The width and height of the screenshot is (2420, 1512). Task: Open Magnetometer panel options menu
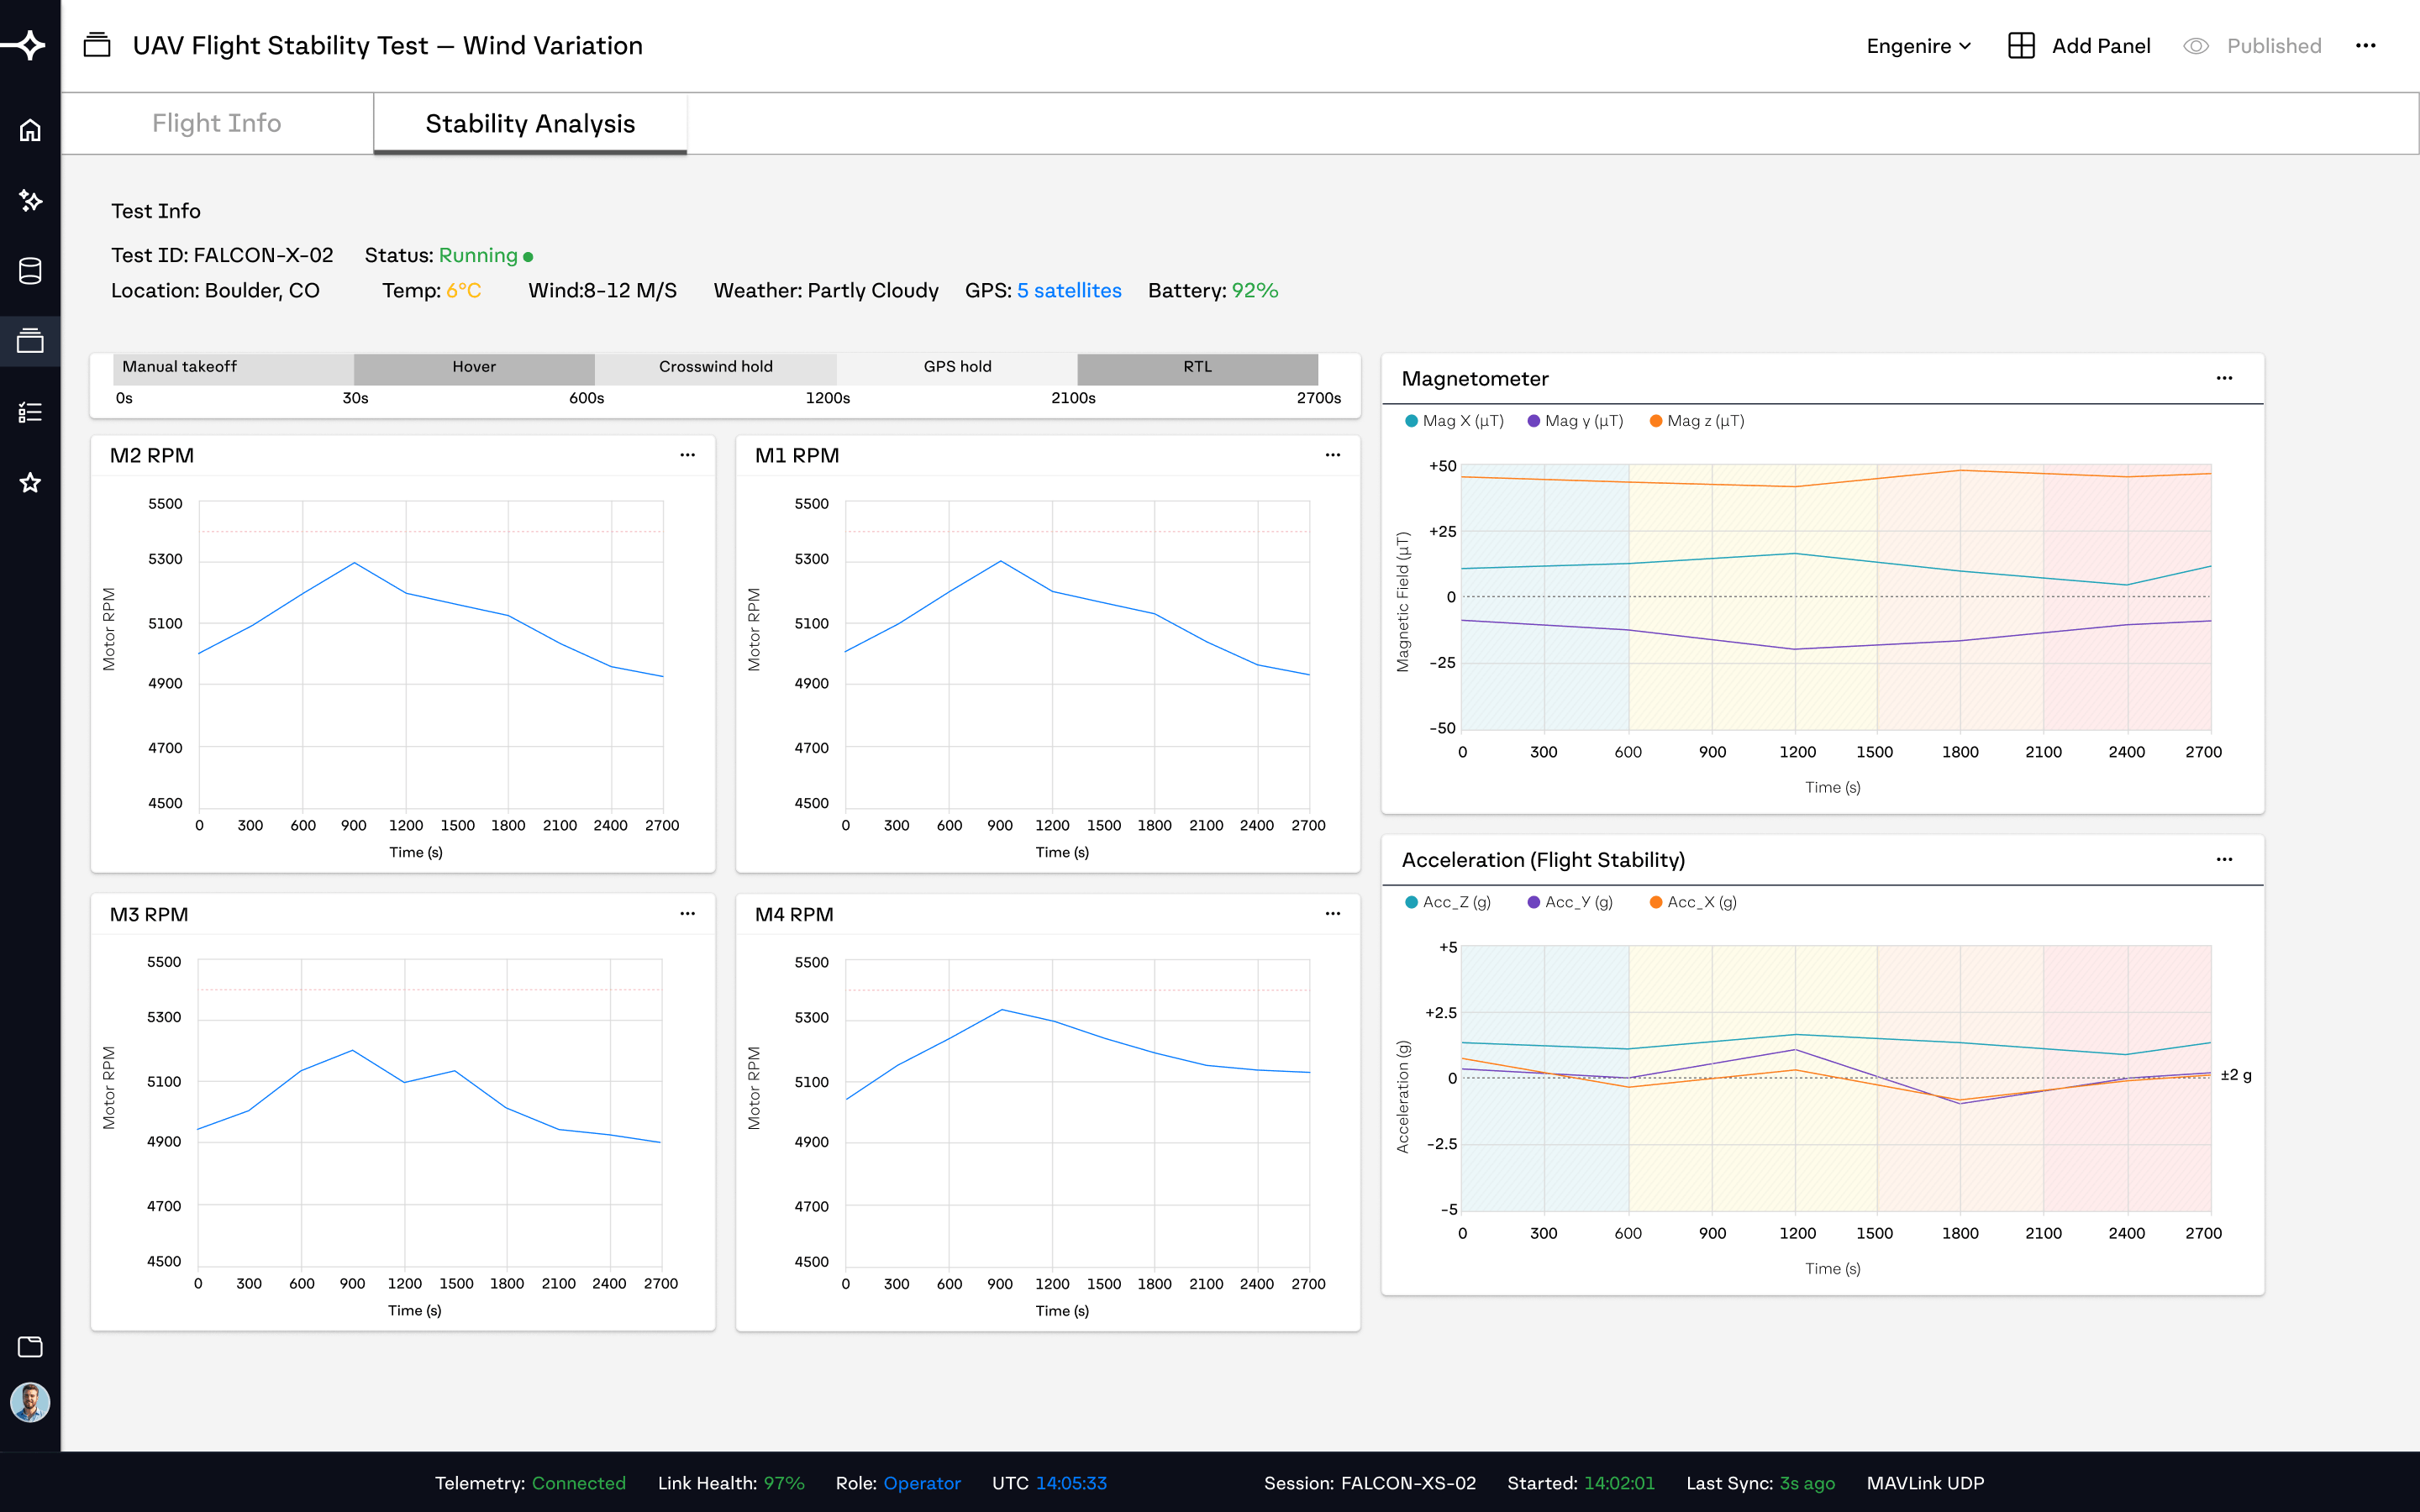[2224, 378]
